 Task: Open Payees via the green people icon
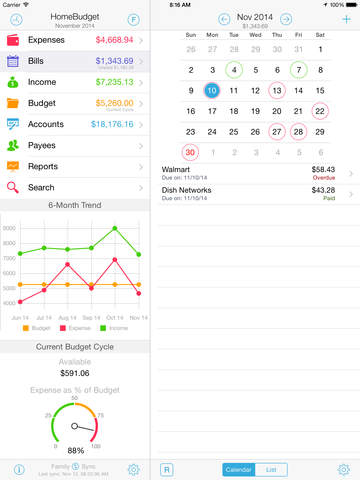(13, 145)
